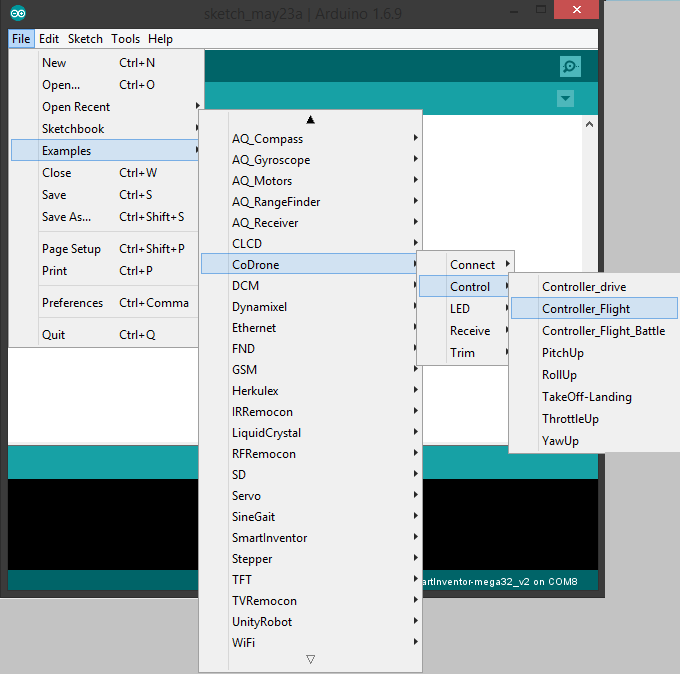Open the CoDrone Connect submenu
Image resolution: width=680 pixels, height=674 pixels.
(x=466, y=265)
